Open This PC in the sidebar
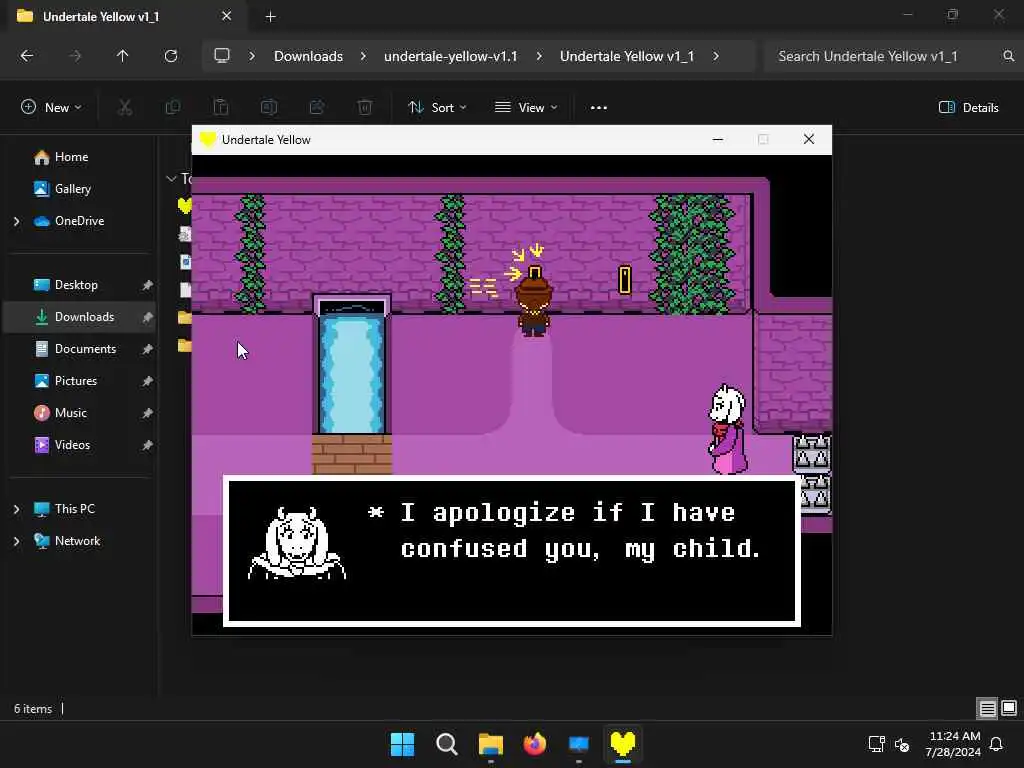The width and height of the screenshot is (1024, 768). tap(74, 509)
